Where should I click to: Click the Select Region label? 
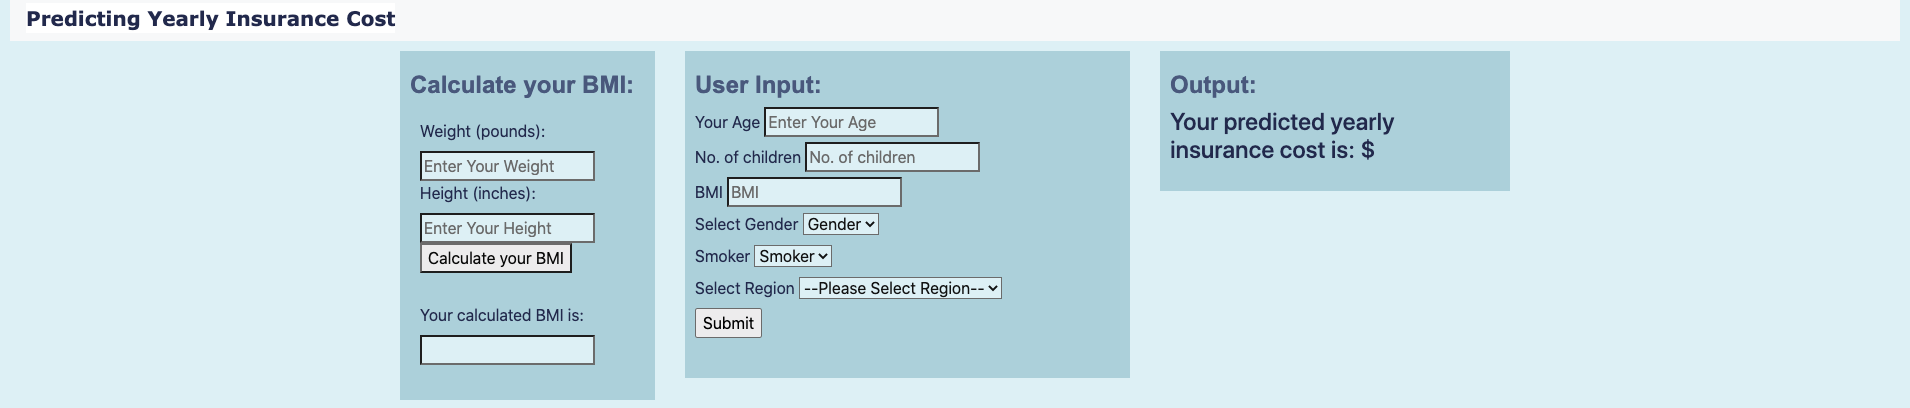coord(745,289)
